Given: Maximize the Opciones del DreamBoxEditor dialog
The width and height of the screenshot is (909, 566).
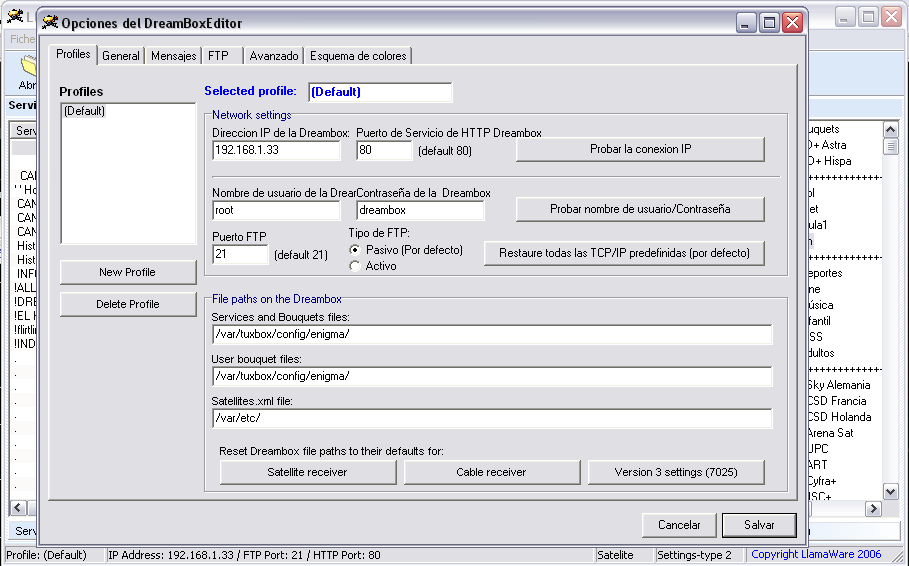Looking at the screenshot, I should (769, 23).
